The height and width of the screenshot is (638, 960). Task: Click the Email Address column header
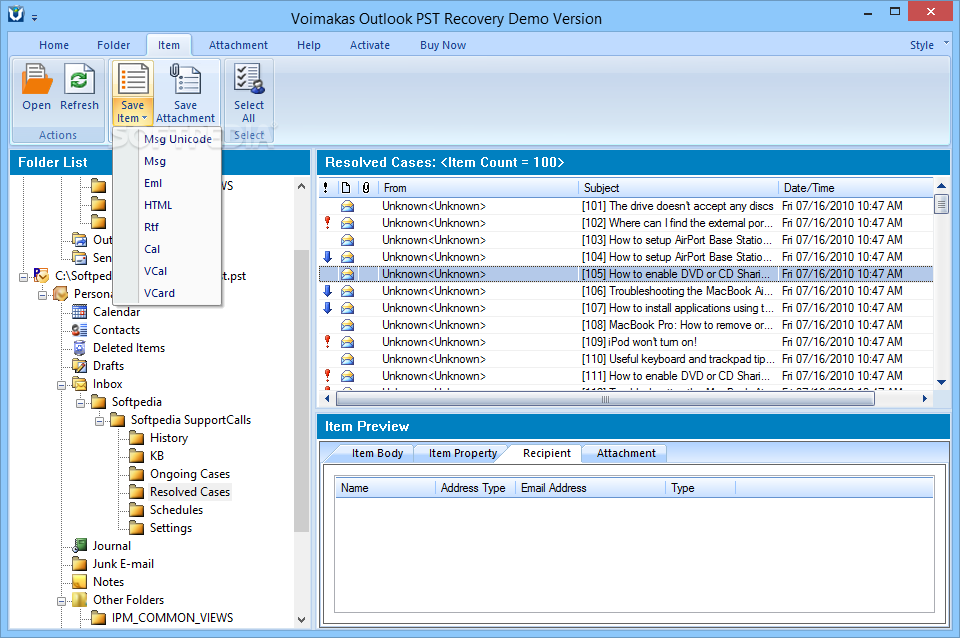point(590,488)
